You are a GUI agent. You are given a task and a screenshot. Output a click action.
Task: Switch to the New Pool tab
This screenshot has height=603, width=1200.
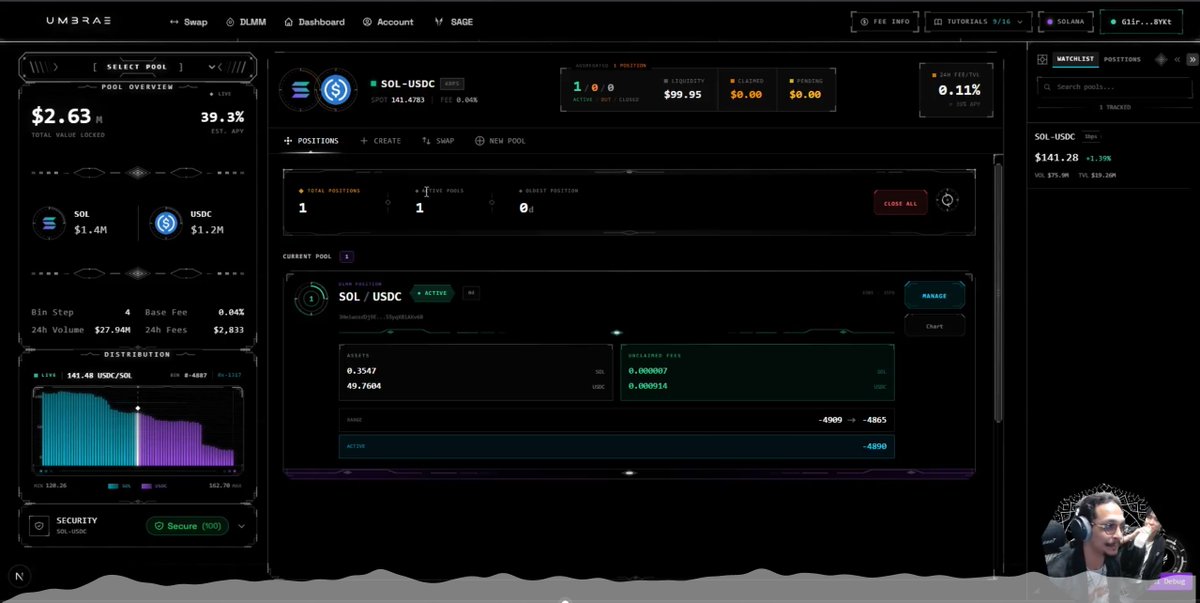tap(500, 141)
